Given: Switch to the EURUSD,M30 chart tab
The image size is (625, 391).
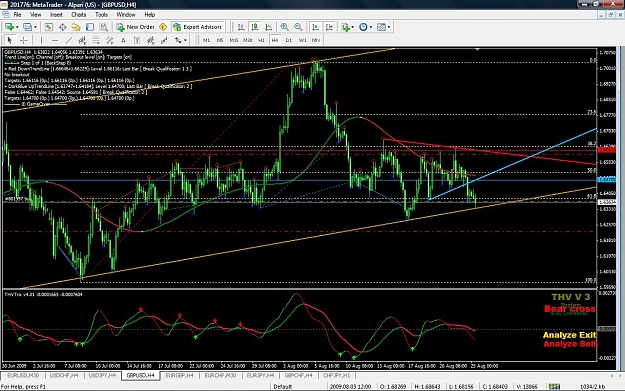Looking at the screenshot, I should click(23, 375).
